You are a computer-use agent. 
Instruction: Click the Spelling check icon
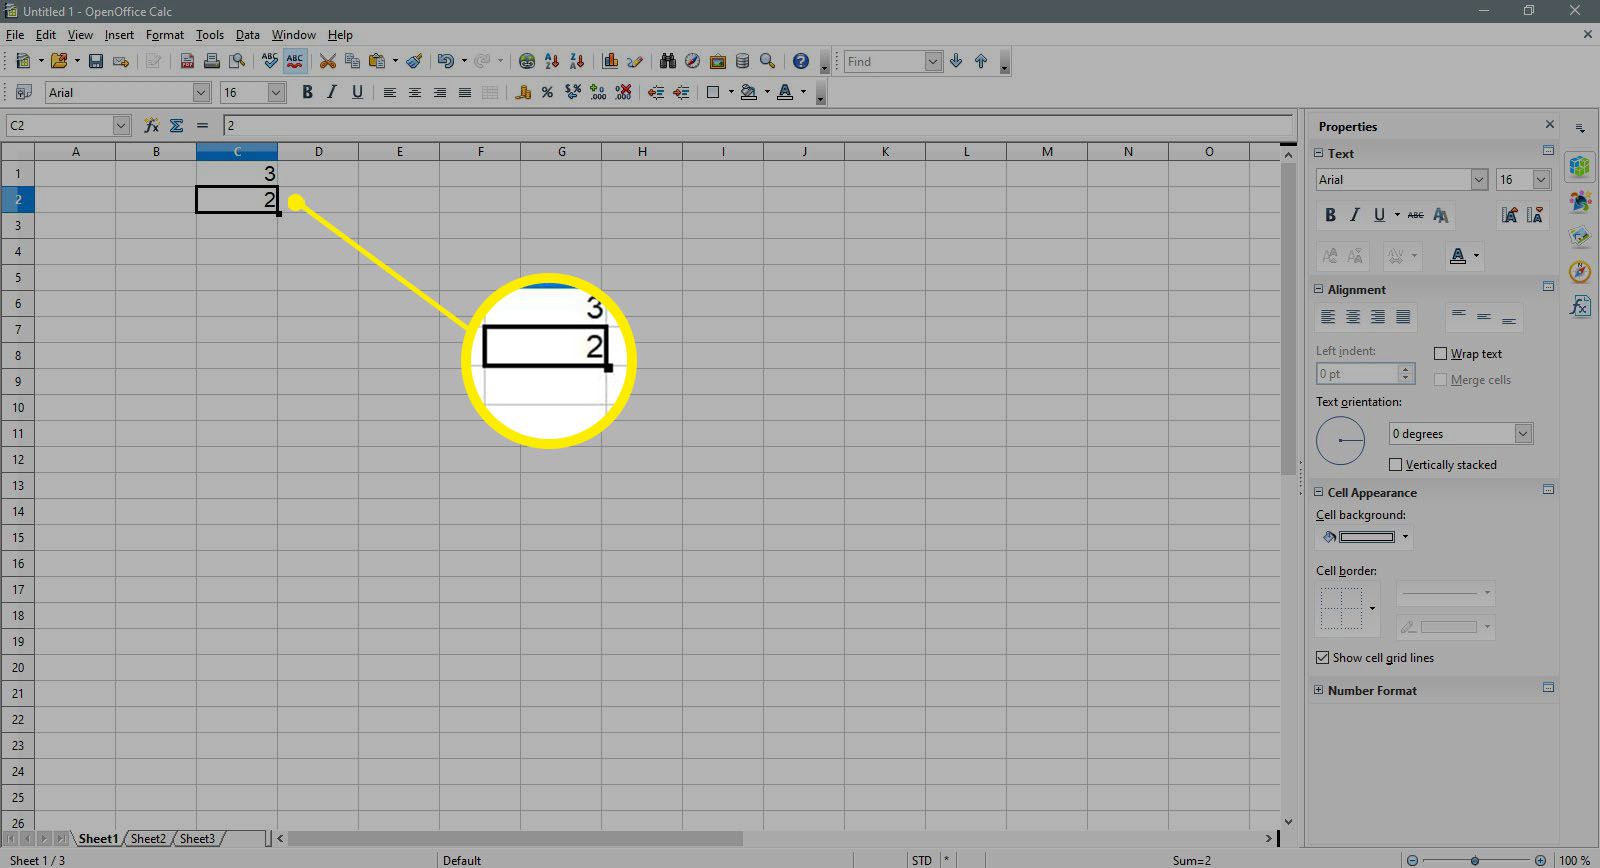pos(270,61)
